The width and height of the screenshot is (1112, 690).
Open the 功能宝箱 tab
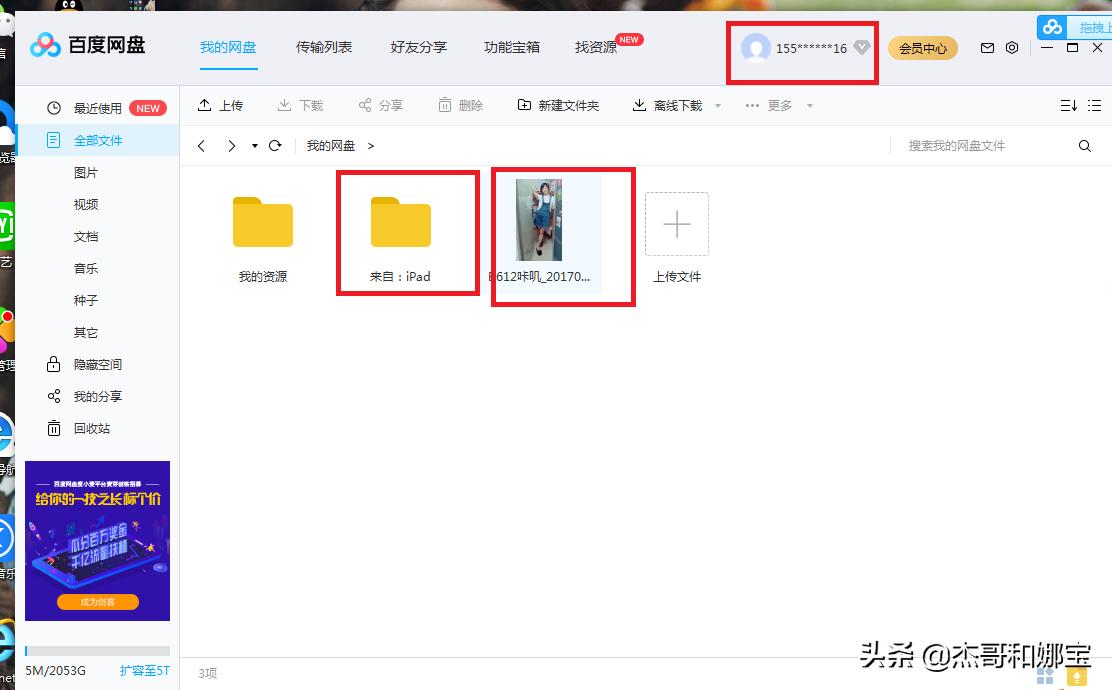[511, 47]
